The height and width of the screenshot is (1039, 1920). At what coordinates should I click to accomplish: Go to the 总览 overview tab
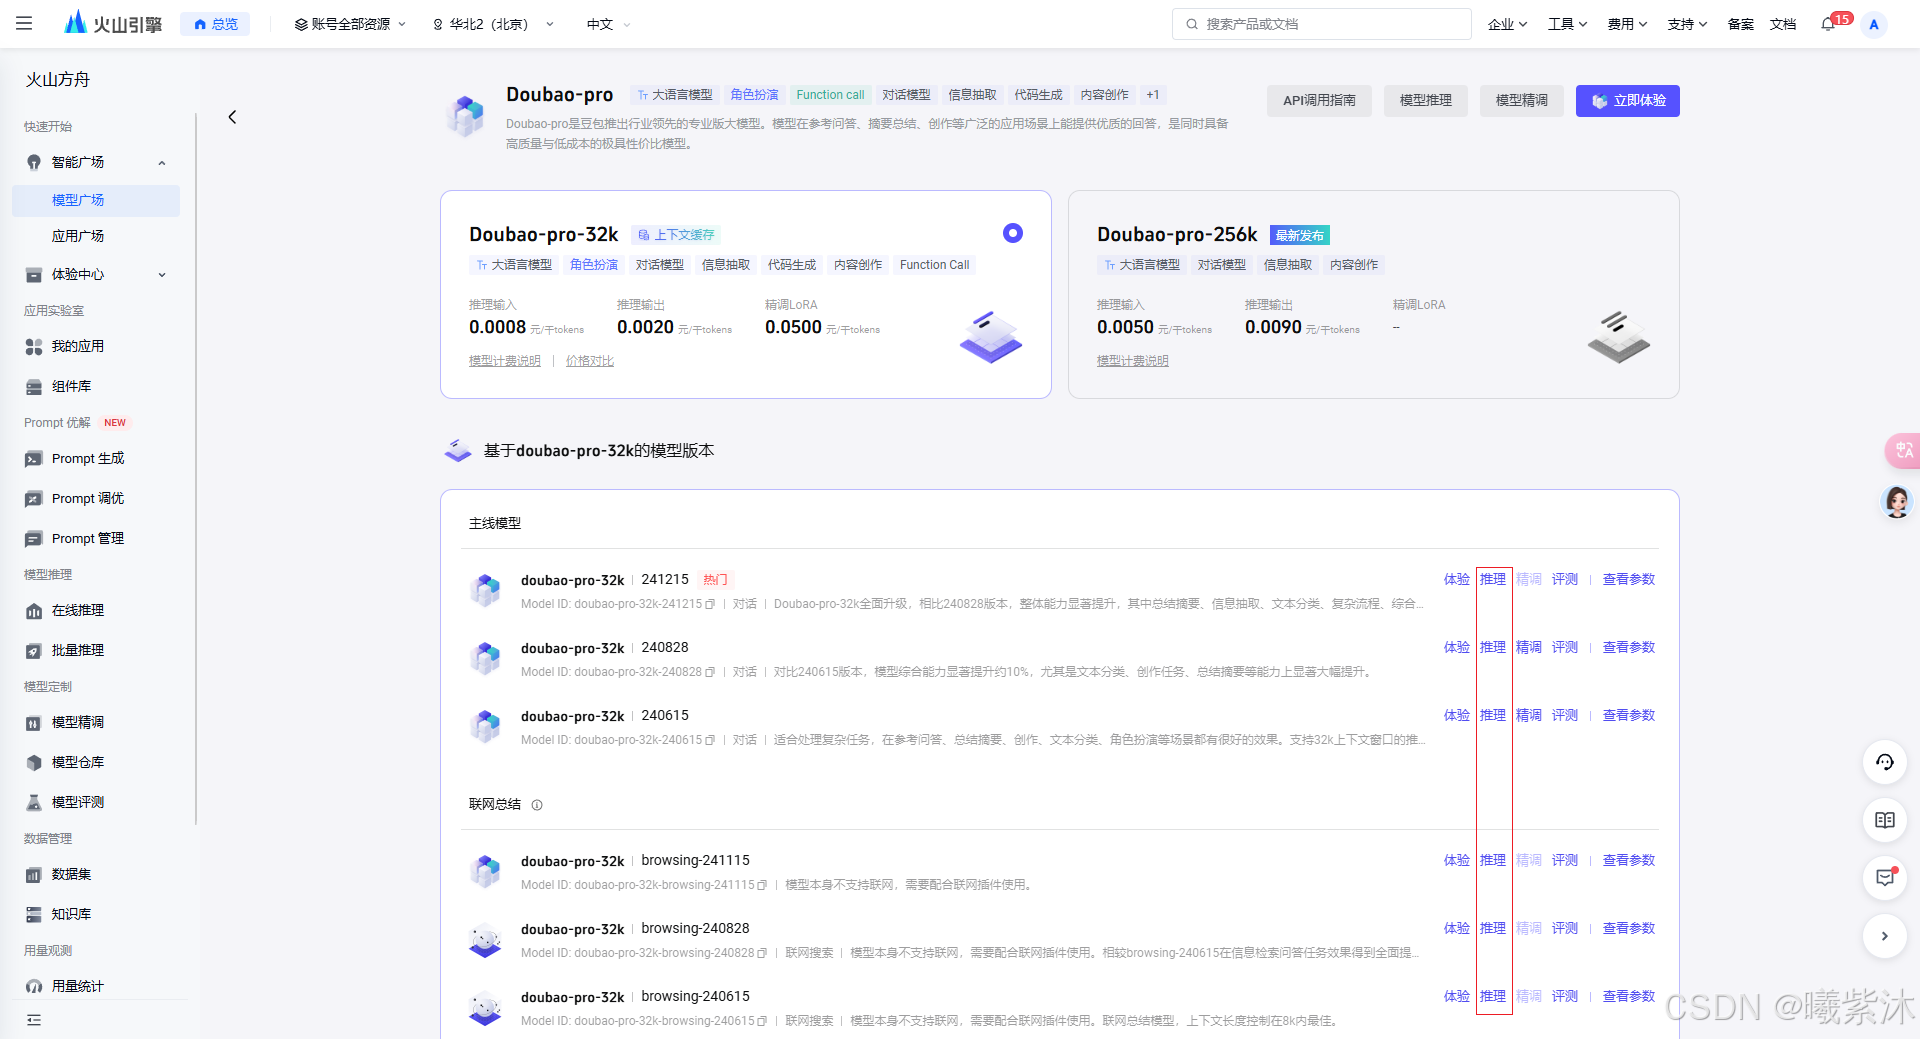point(215,24)
